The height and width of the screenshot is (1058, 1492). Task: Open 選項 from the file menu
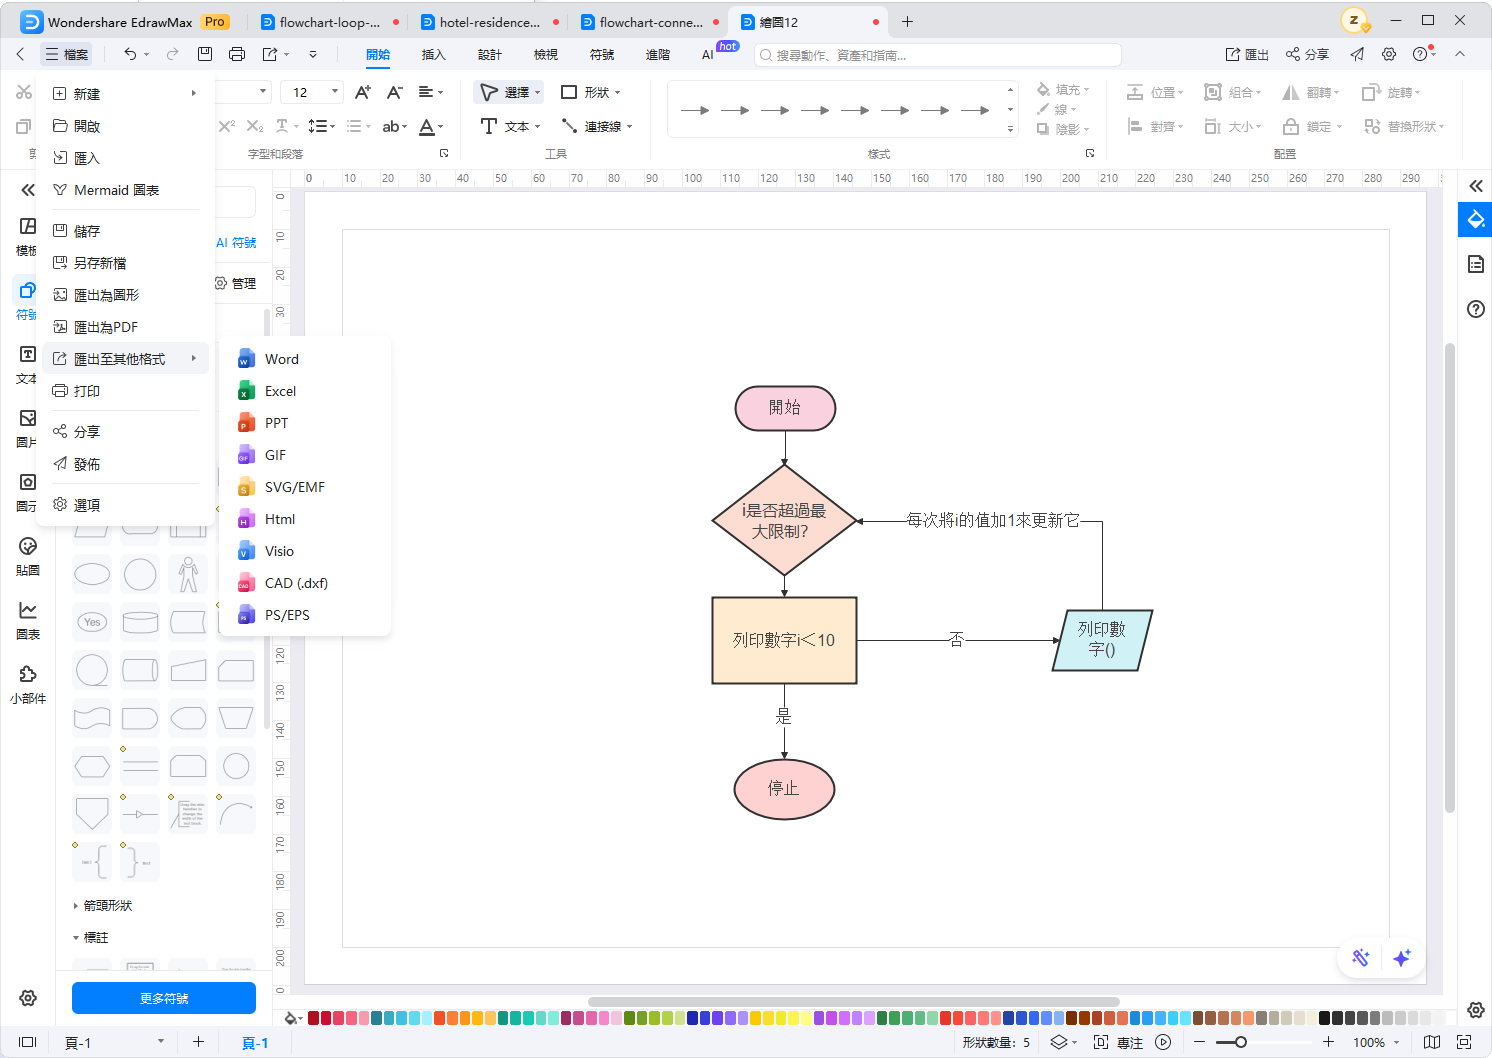pyautogui.click(x=125, y=505)
